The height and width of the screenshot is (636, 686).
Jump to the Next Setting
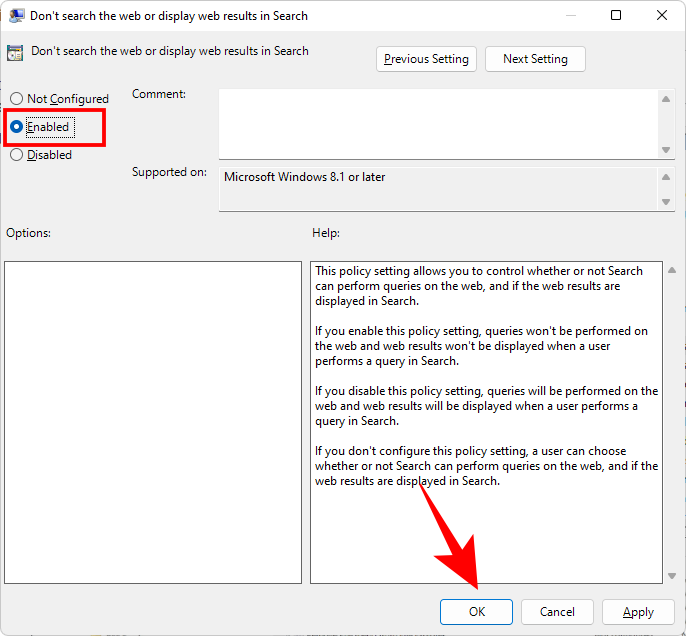(x=535, y=59)
